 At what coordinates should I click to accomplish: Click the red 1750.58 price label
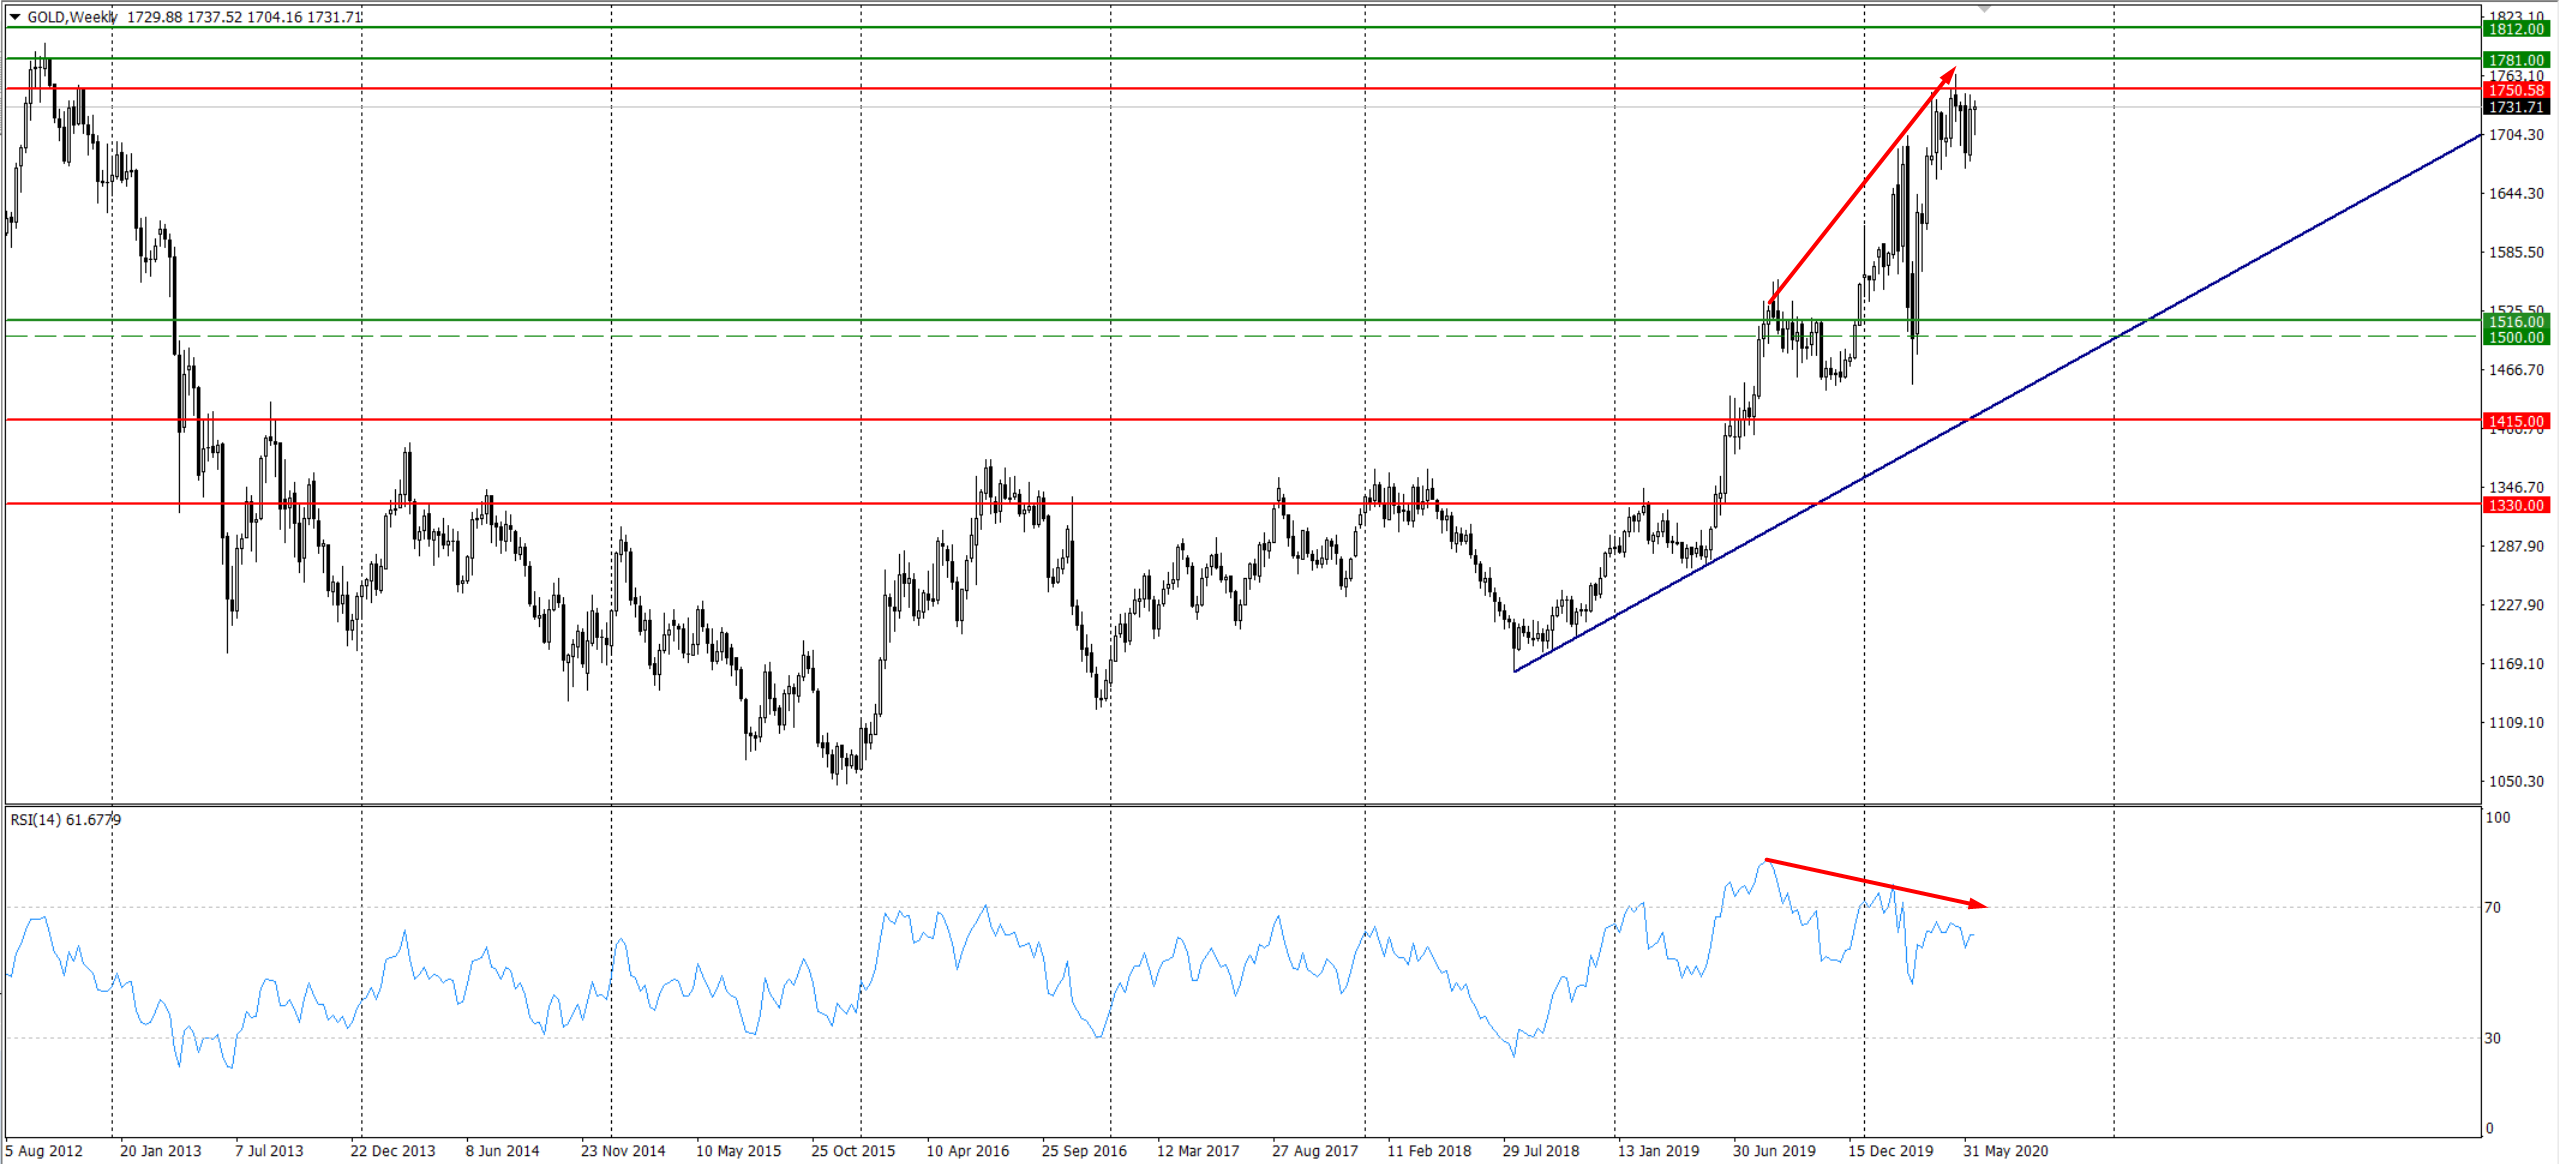click(x=2516, y=90)
